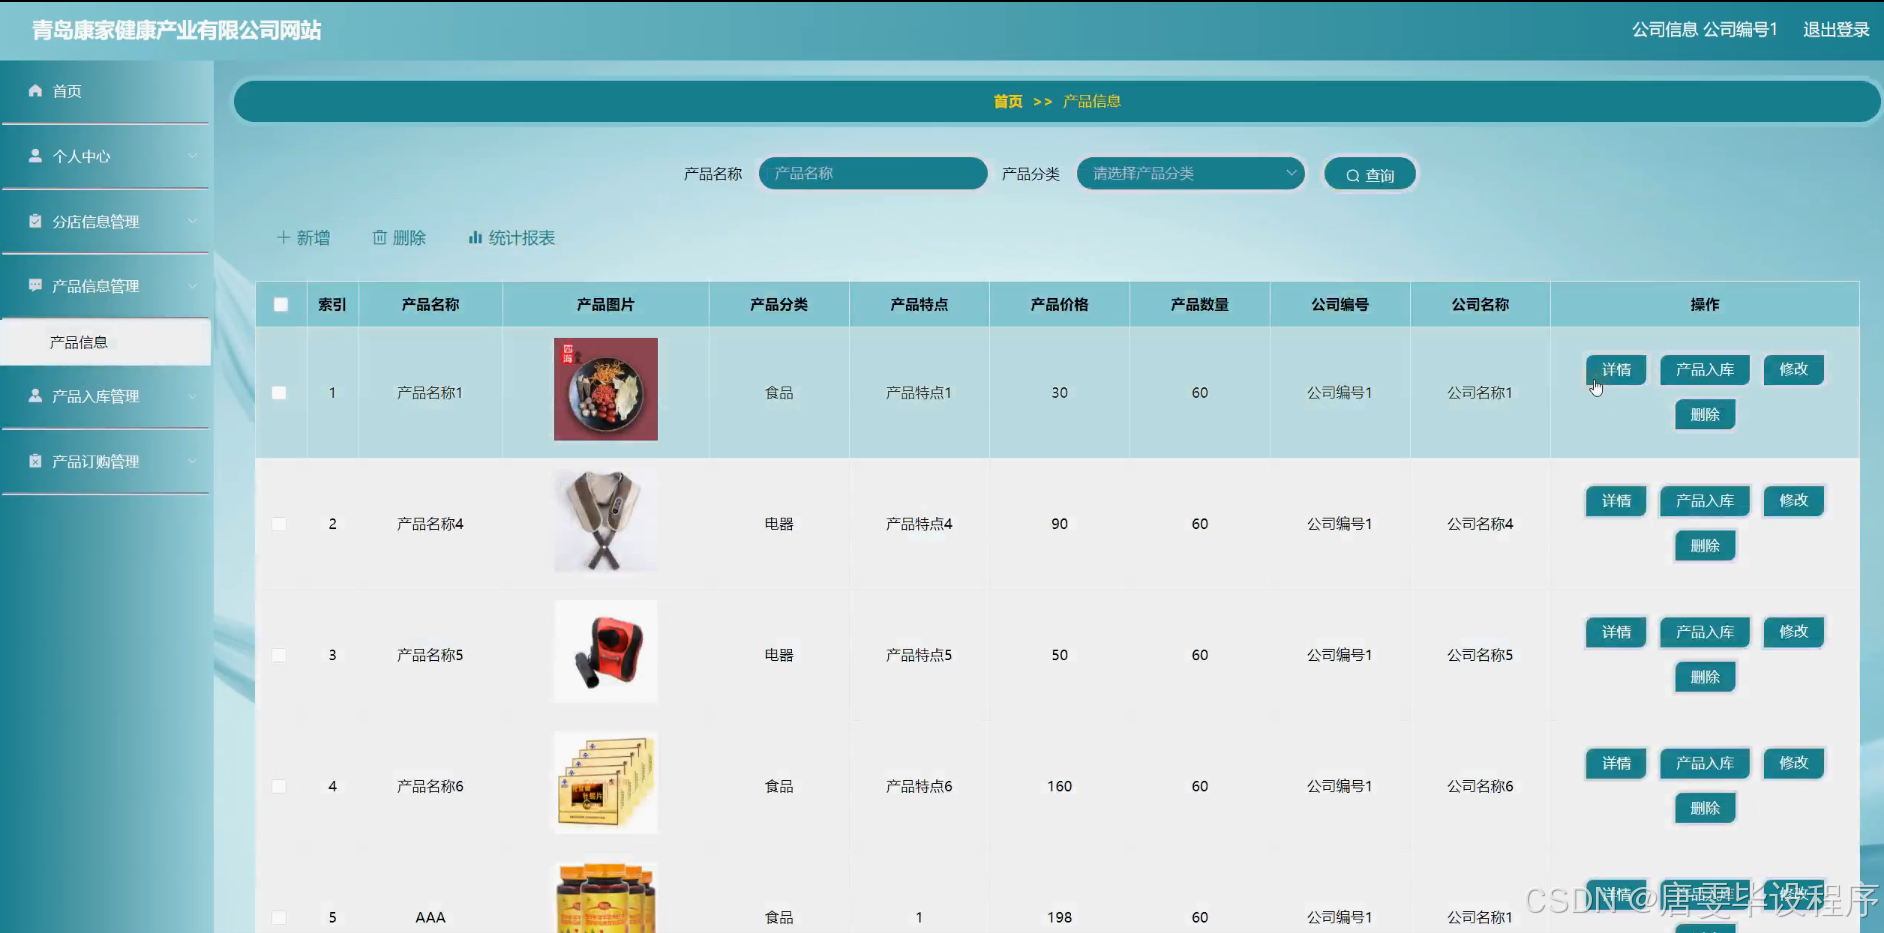The image size is (1884, 933).
Task: Click 修改 for 产品名称5
Action: point(1794,632)
